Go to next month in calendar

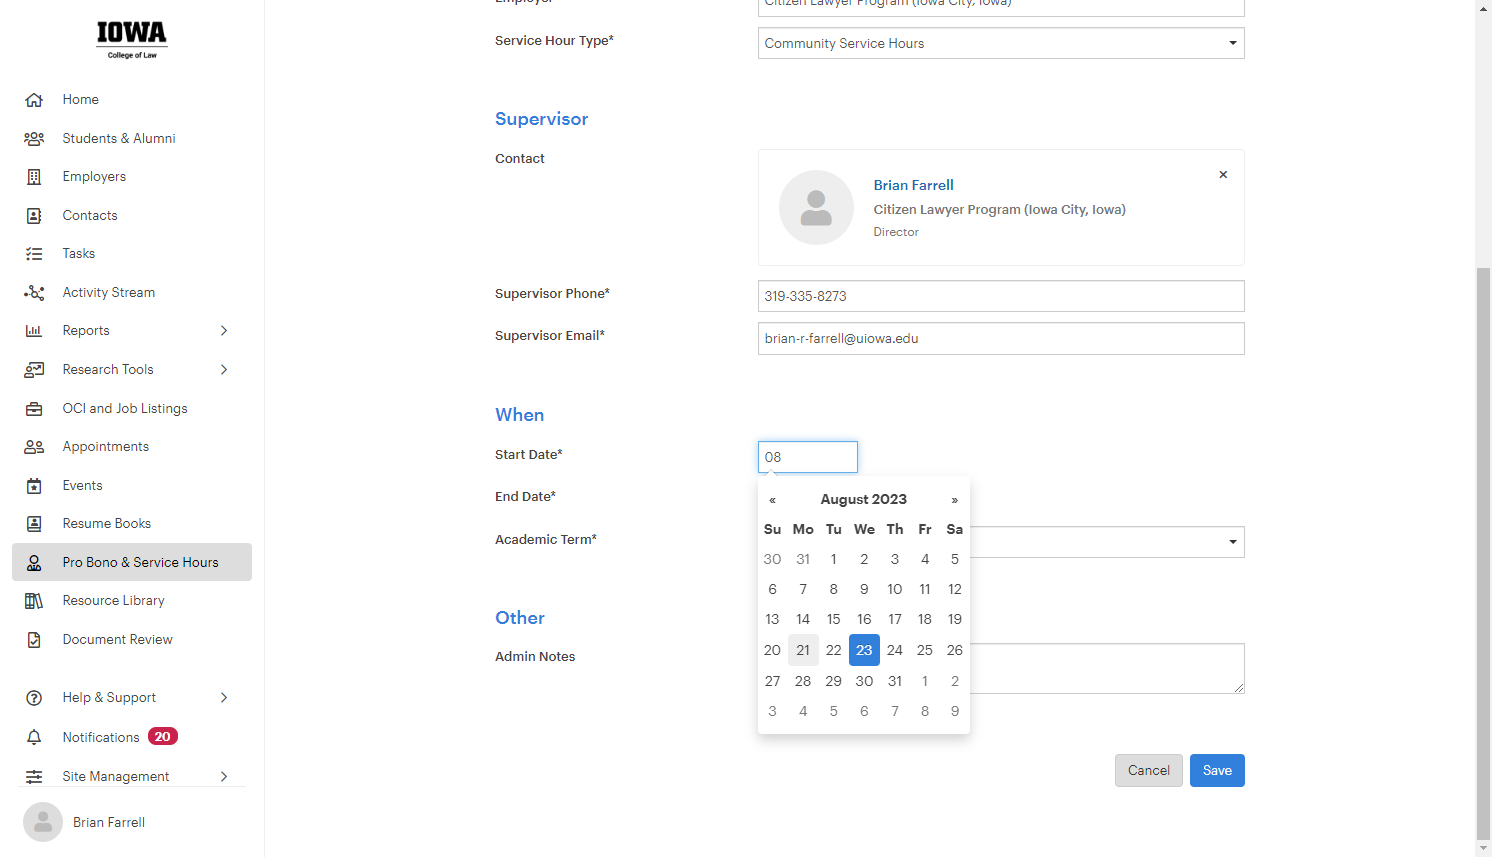click(955, 500)
